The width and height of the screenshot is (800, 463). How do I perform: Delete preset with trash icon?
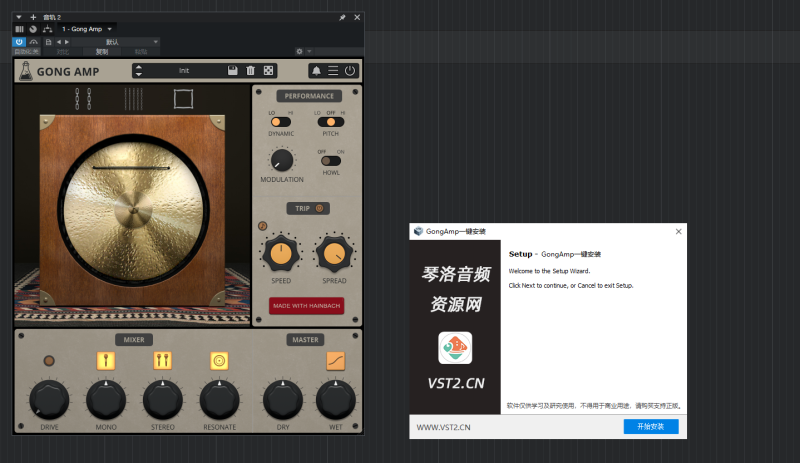[250, 71]
